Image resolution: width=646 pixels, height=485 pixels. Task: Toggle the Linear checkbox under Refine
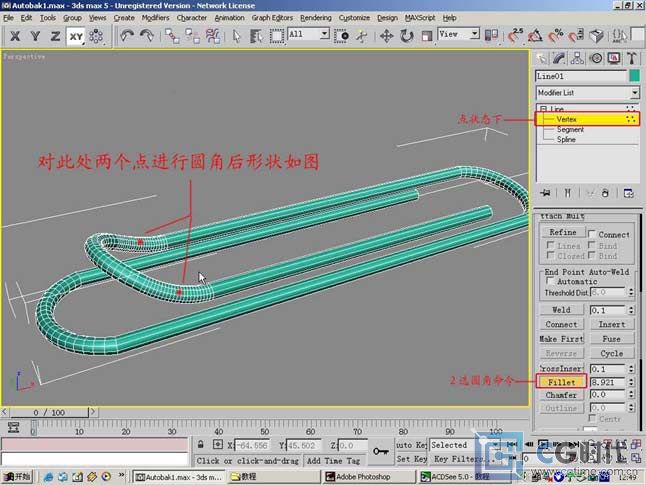pyautogui.click(x=550, y=245)
